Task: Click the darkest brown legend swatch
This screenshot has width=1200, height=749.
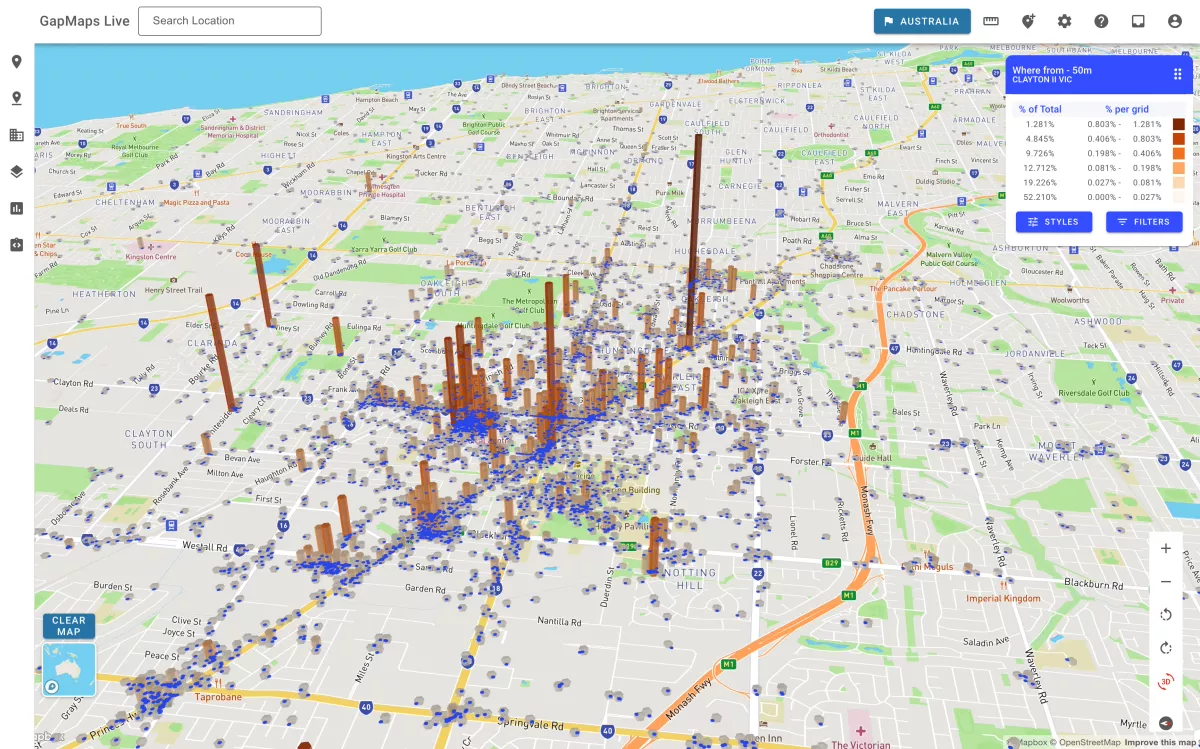Action: tap(1178, 124)
